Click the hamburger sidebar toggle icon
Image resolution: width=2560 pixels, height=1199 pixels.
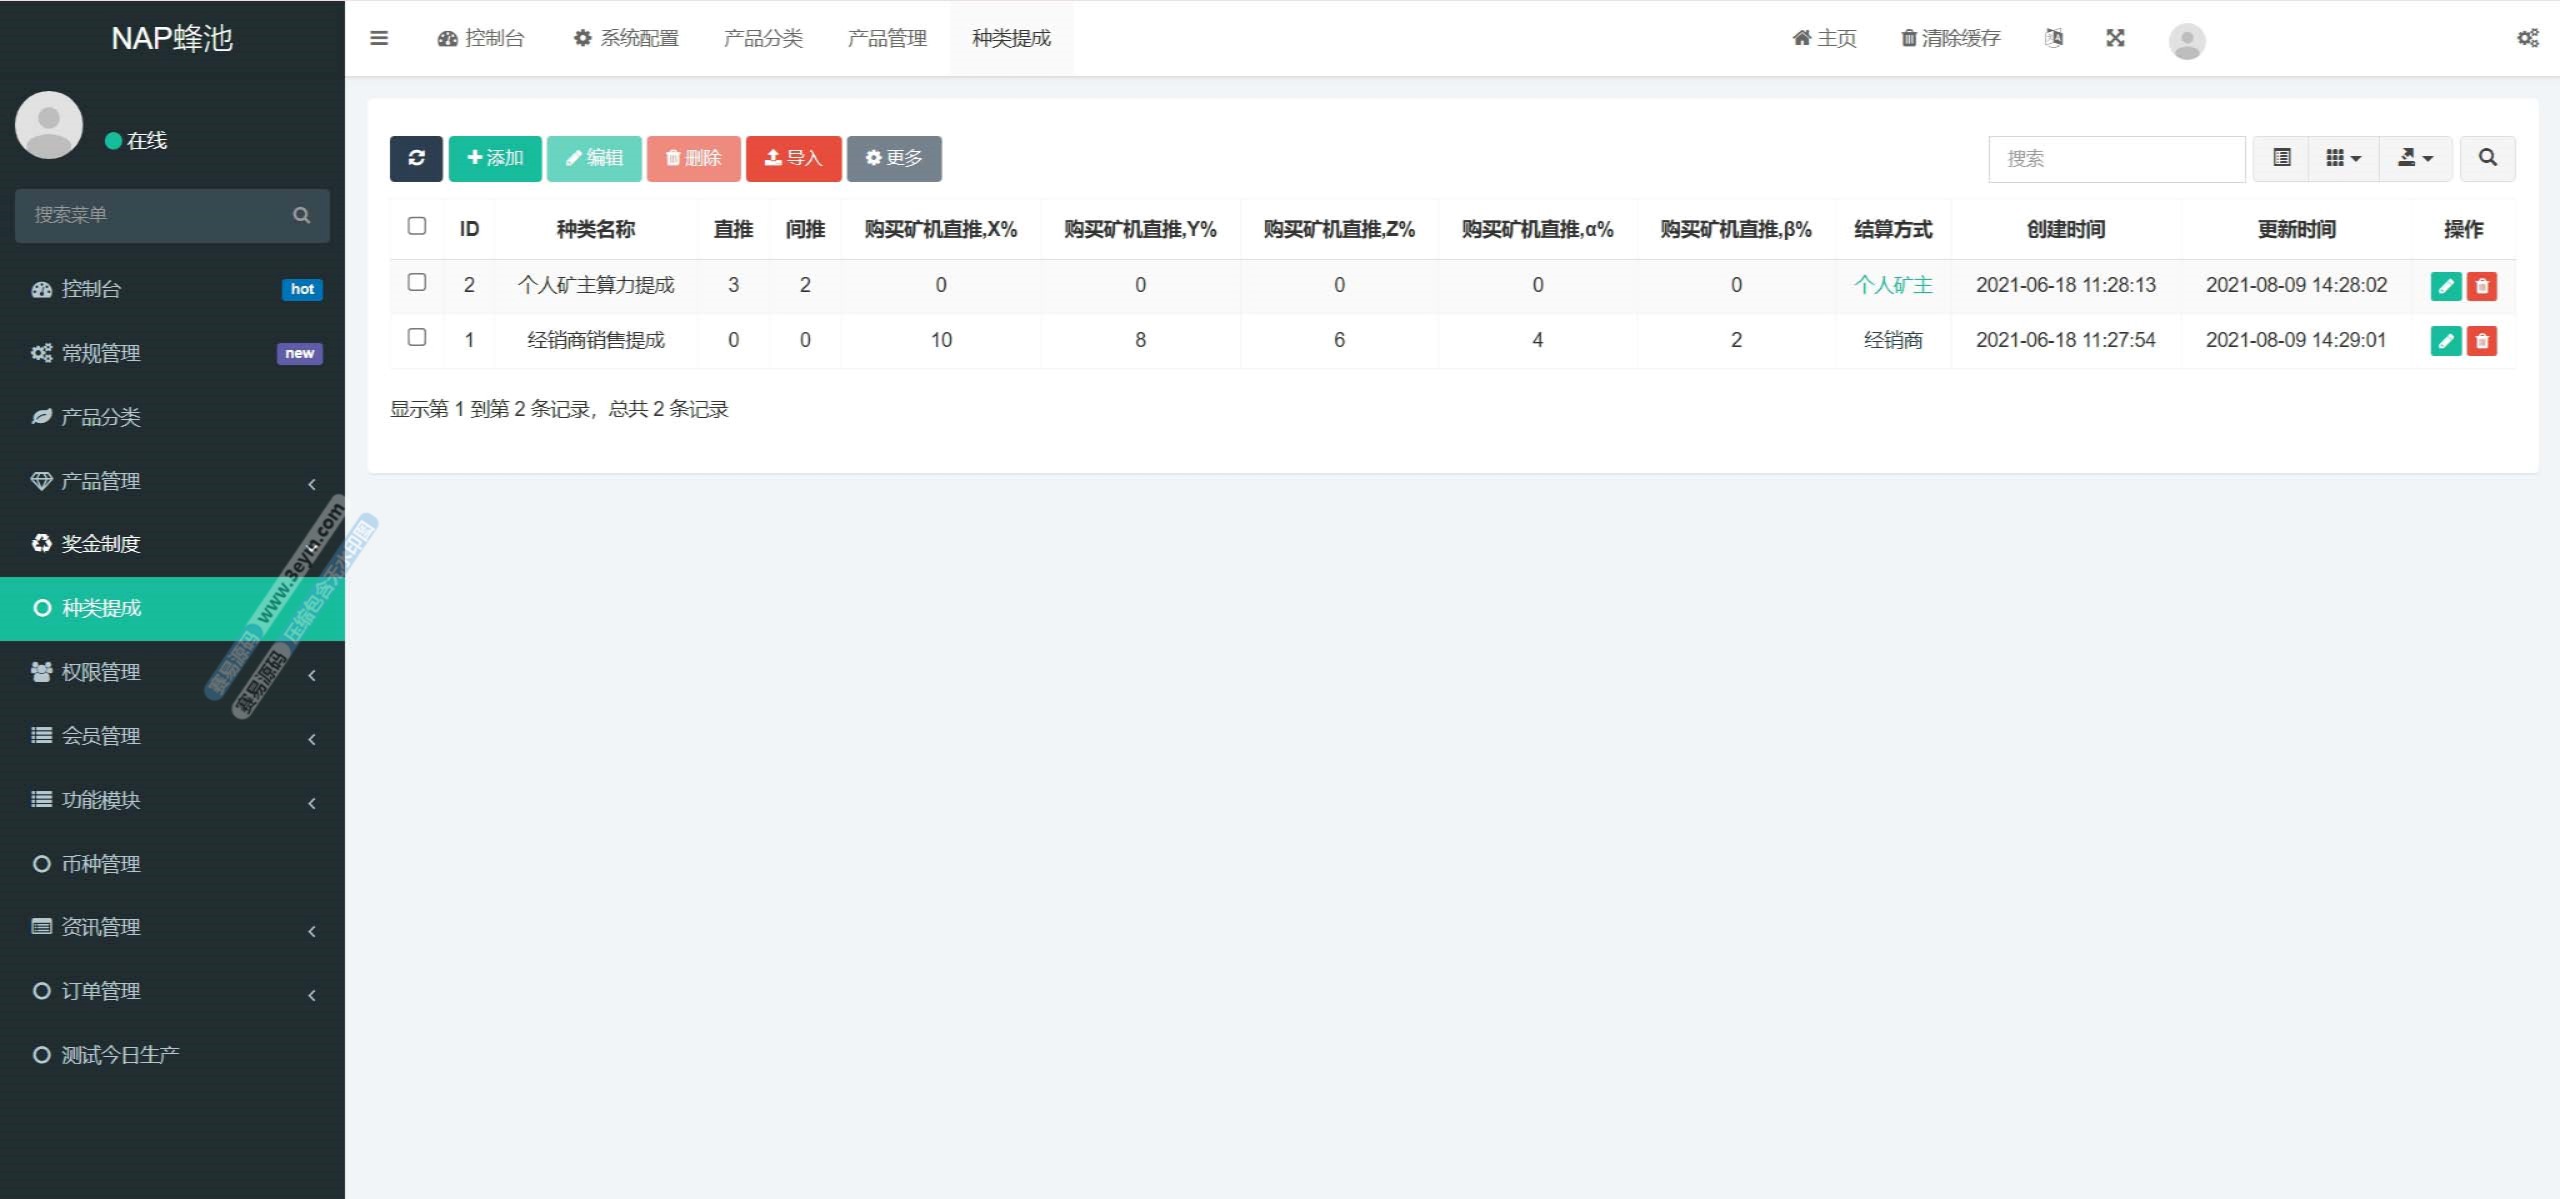[379, 38]
